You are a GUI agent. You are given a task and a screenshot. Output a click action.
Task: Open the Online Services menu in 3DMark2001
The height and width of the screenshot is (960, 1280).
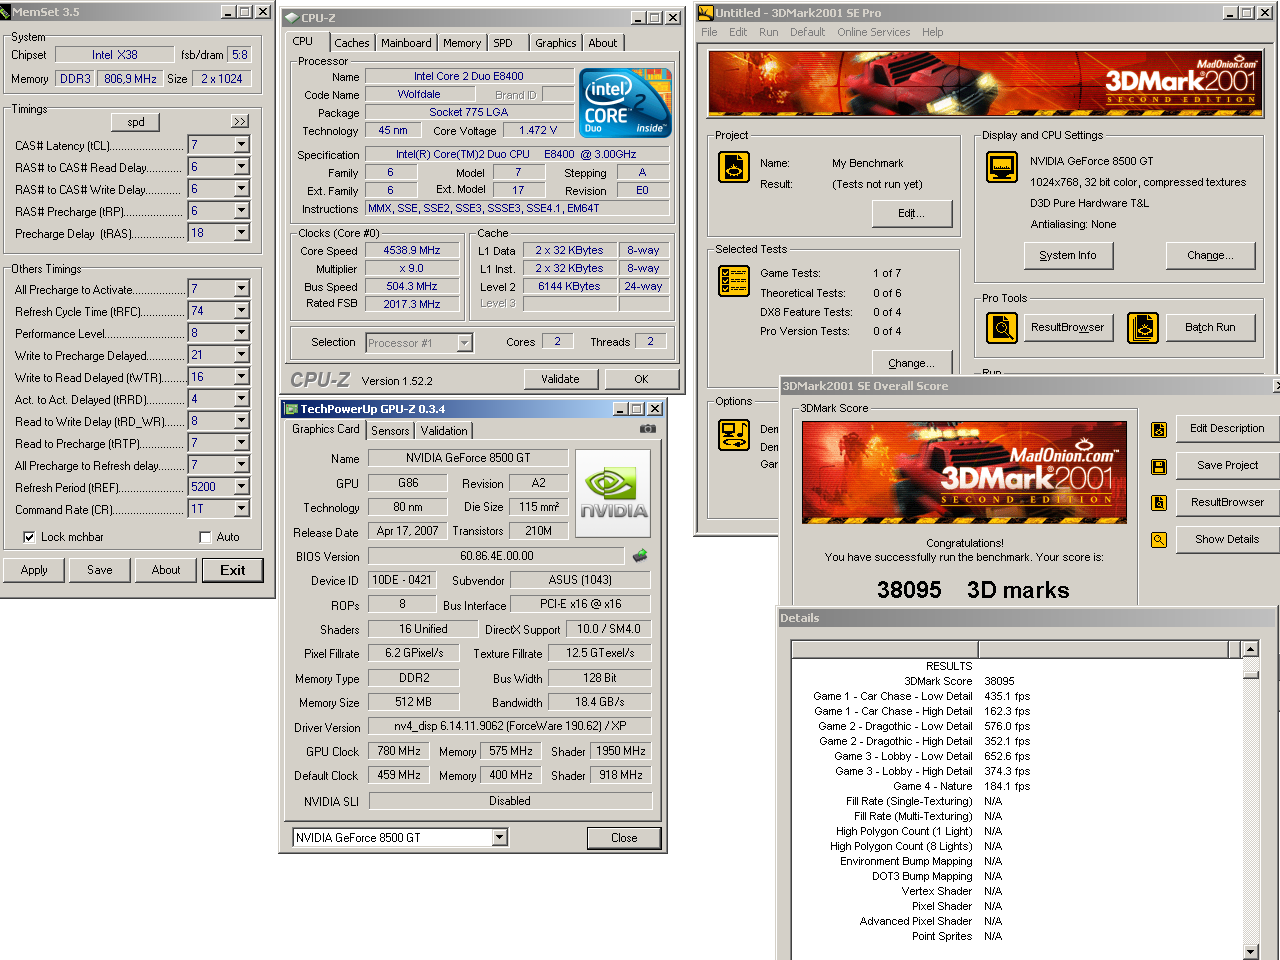(x=874, y=32)
